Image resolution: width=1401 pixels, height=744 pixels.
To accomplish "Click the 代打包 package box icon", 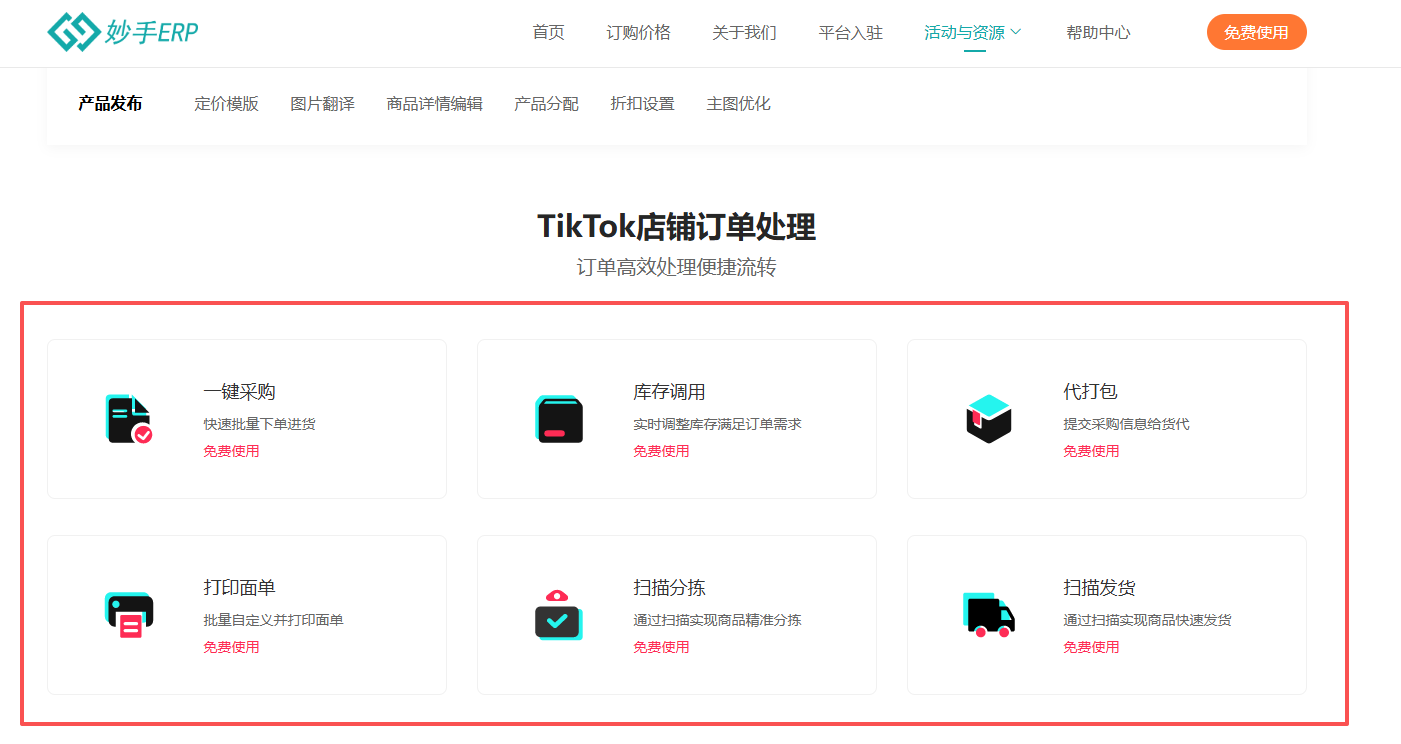I will (x=988, y=418).
